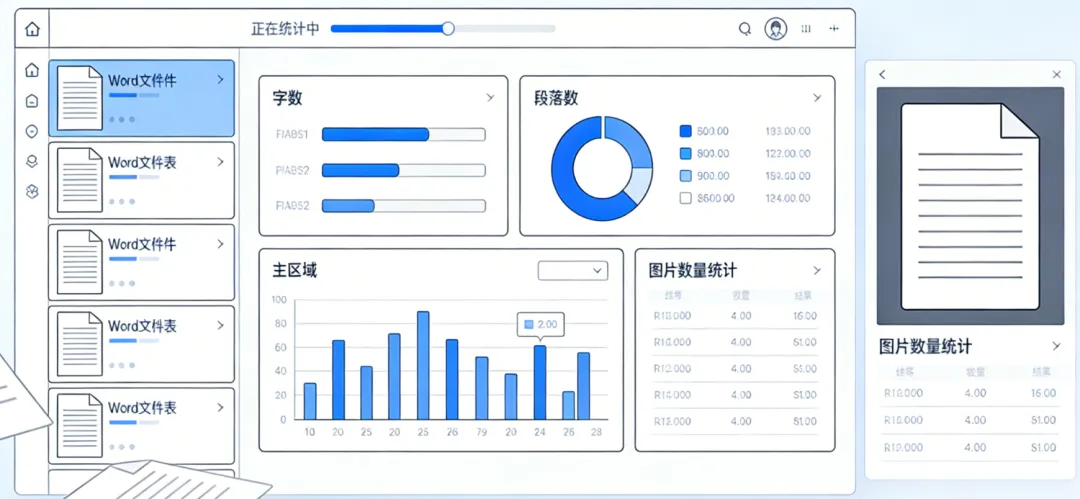Select the home icon in the left sidebar
1080x499 pixels.
point(32,70)
